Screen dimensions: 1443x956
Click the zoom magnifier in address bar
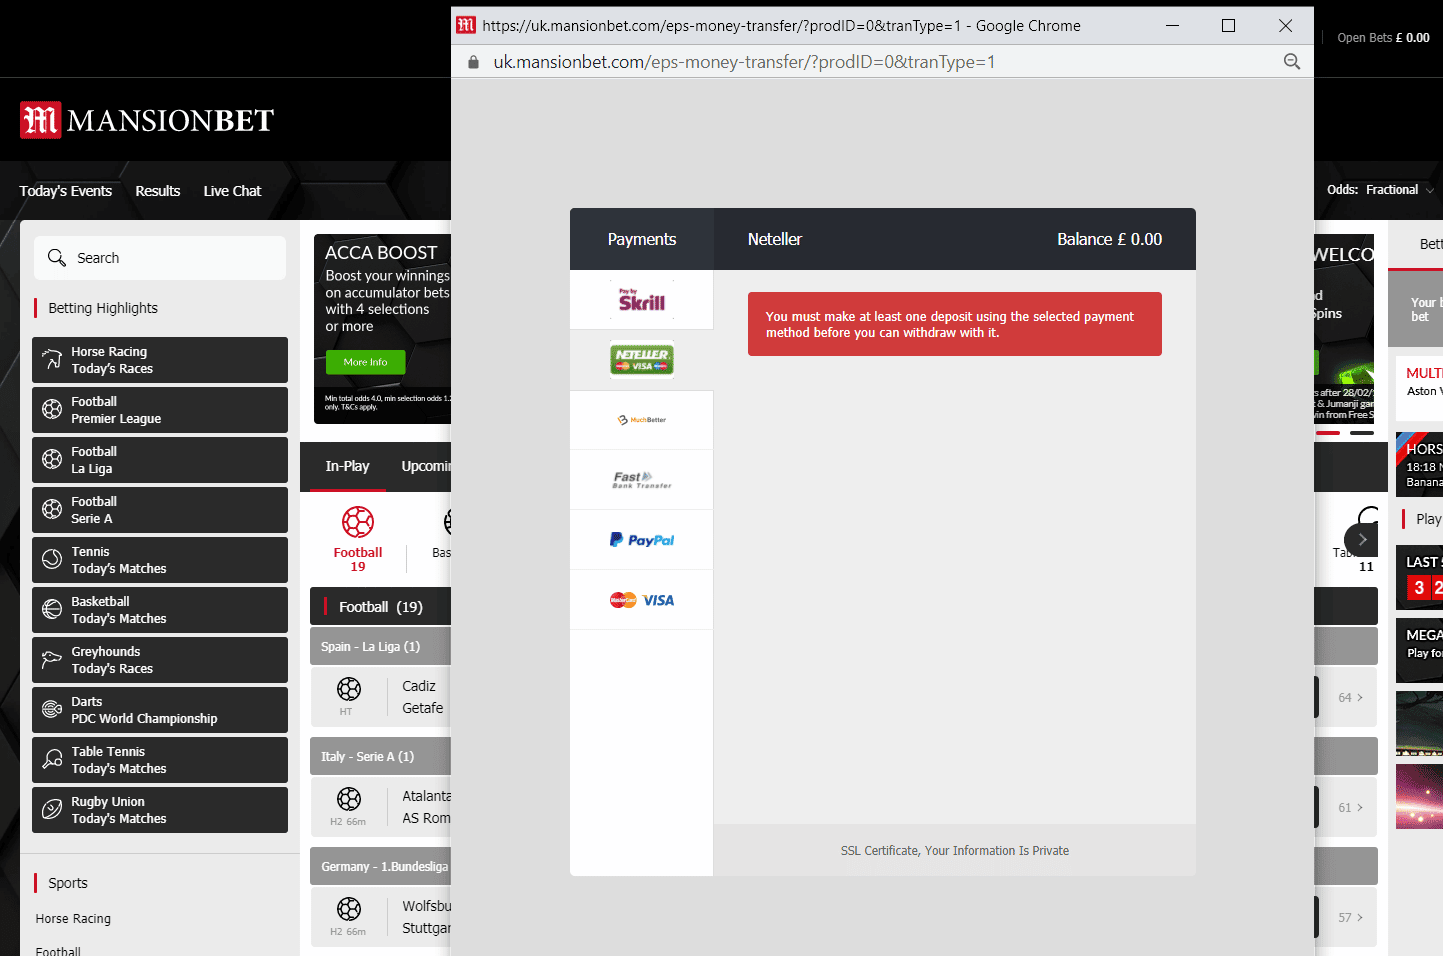1291,62
